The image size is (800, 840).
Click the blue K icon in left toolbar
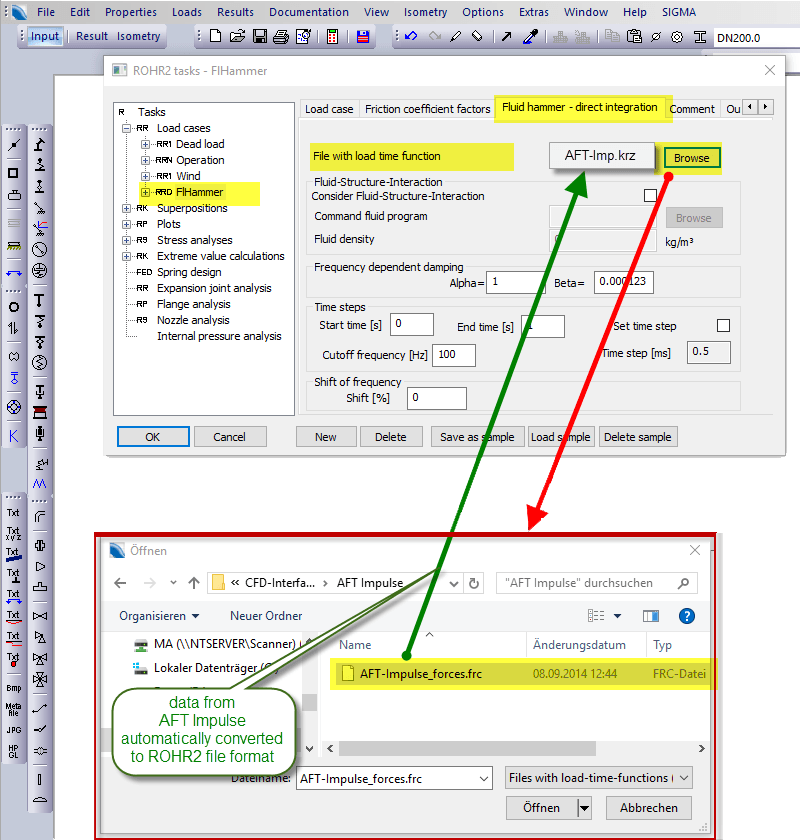pos(14,436)
